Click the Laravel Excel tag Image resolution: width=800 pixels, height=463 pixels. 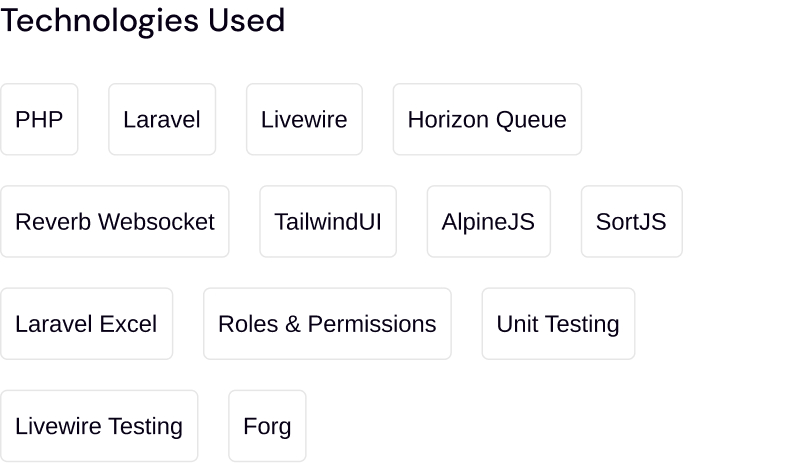pos(86,324)
